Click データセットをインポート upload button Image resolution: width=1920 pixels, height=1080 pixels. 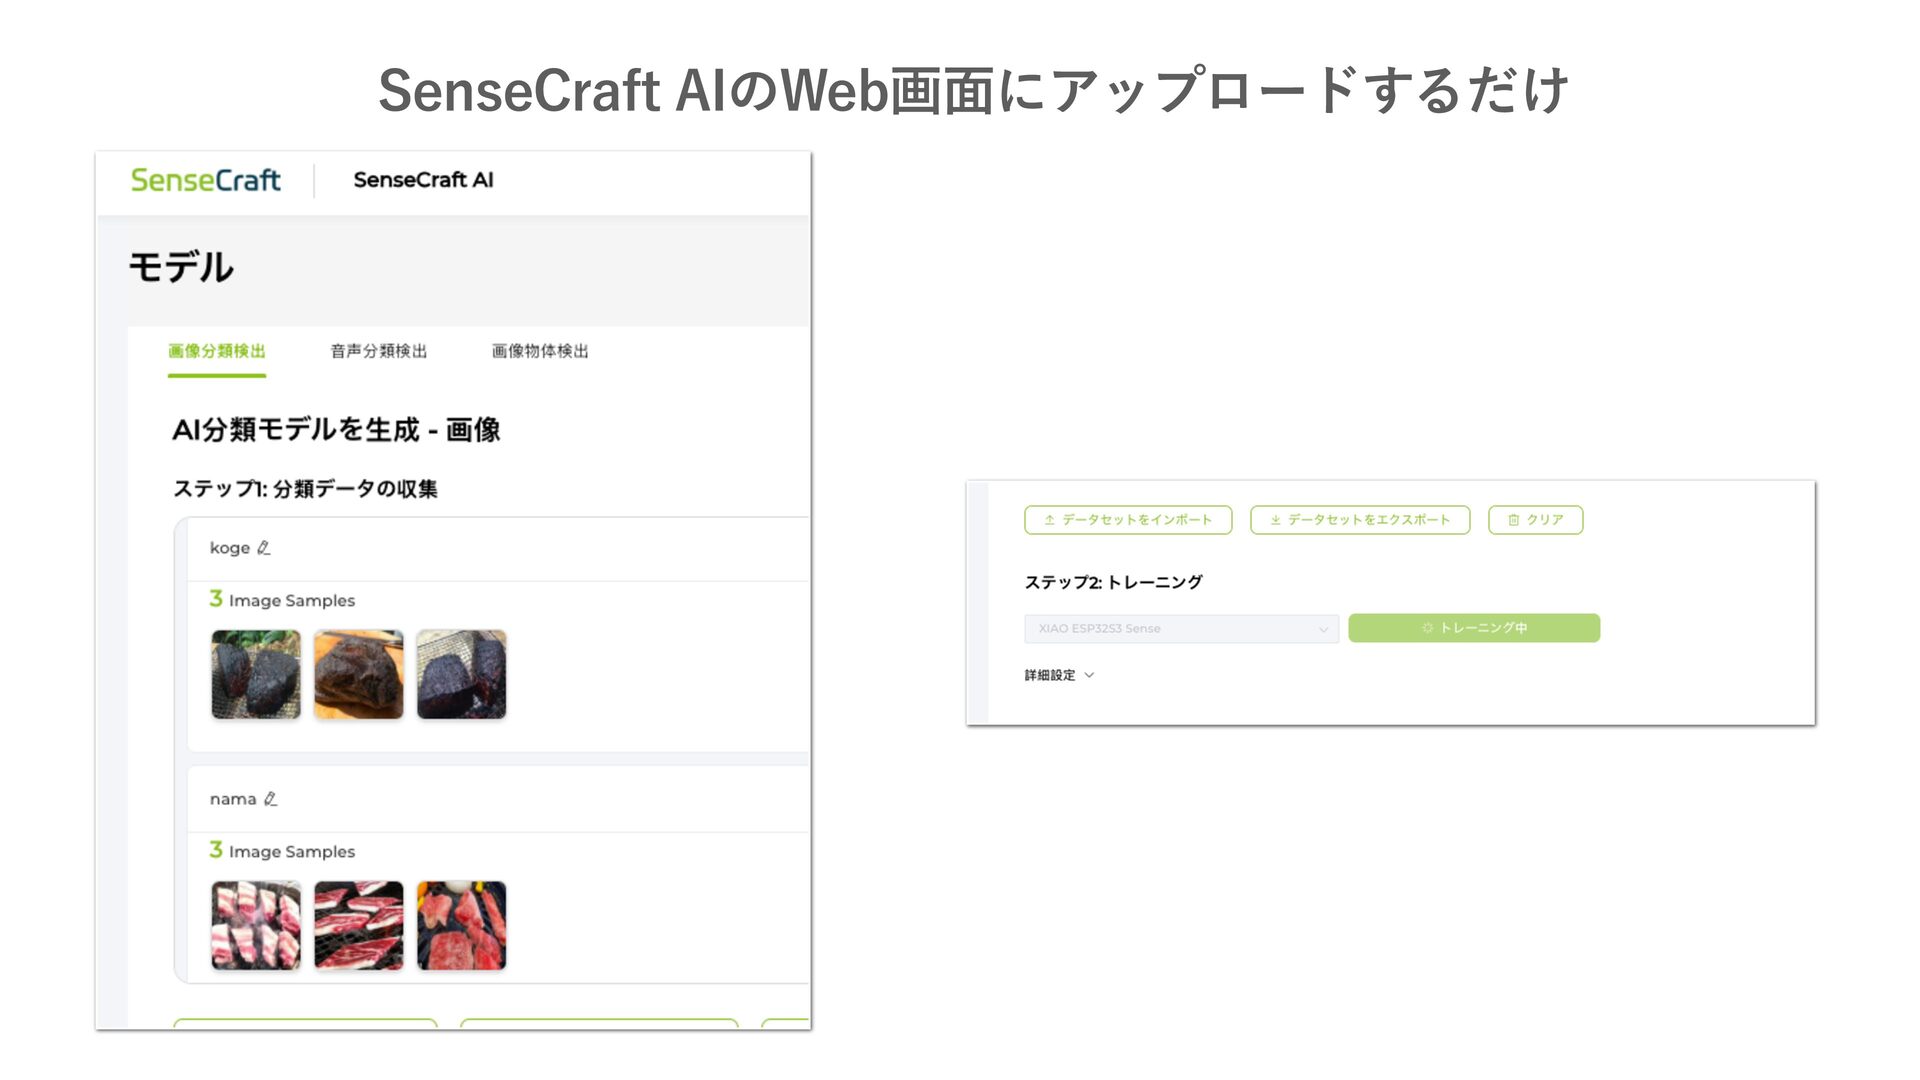[x=1127, y=520]
